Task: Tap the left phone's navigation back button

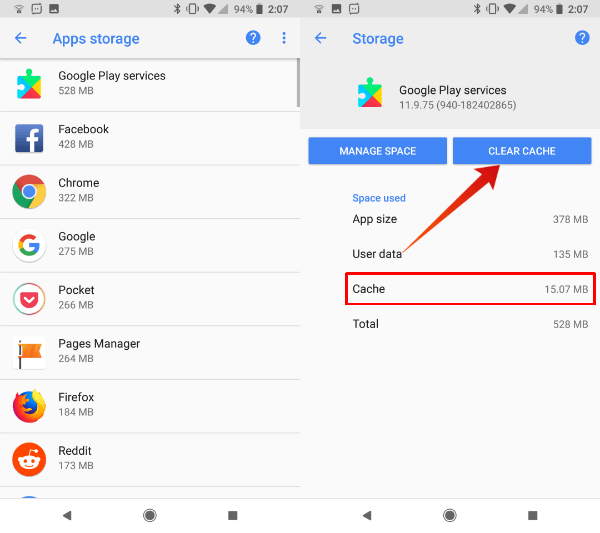Action: (x=67, y=515)
